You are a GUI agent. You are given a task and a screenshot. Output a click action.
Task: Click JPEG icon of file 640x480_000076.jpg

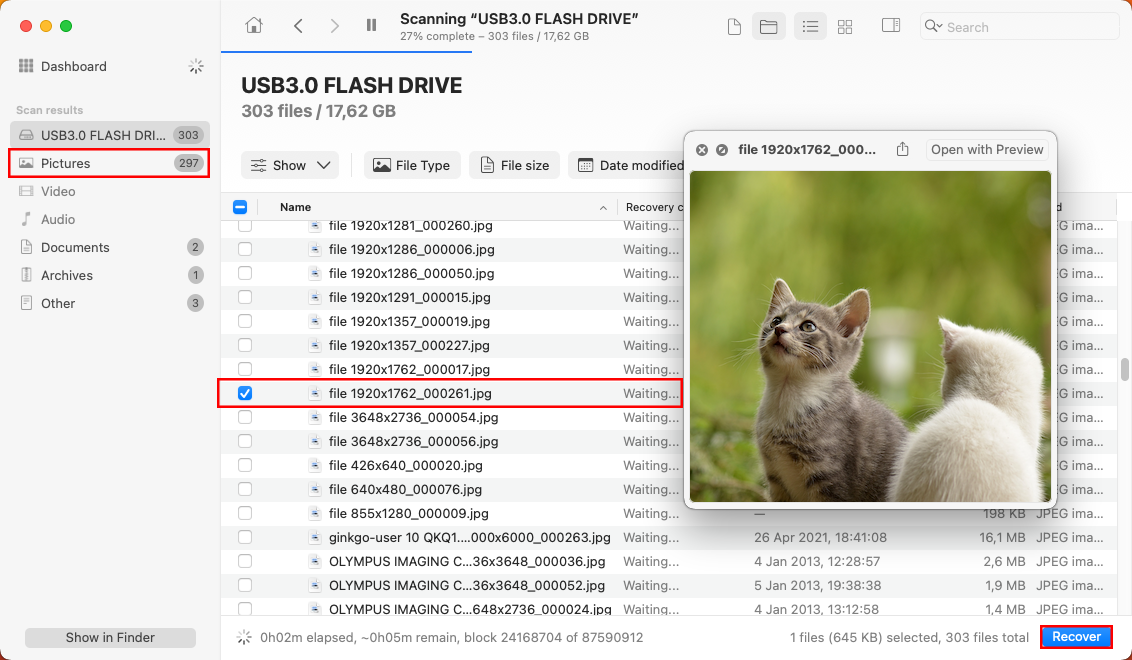pos(315,489)
